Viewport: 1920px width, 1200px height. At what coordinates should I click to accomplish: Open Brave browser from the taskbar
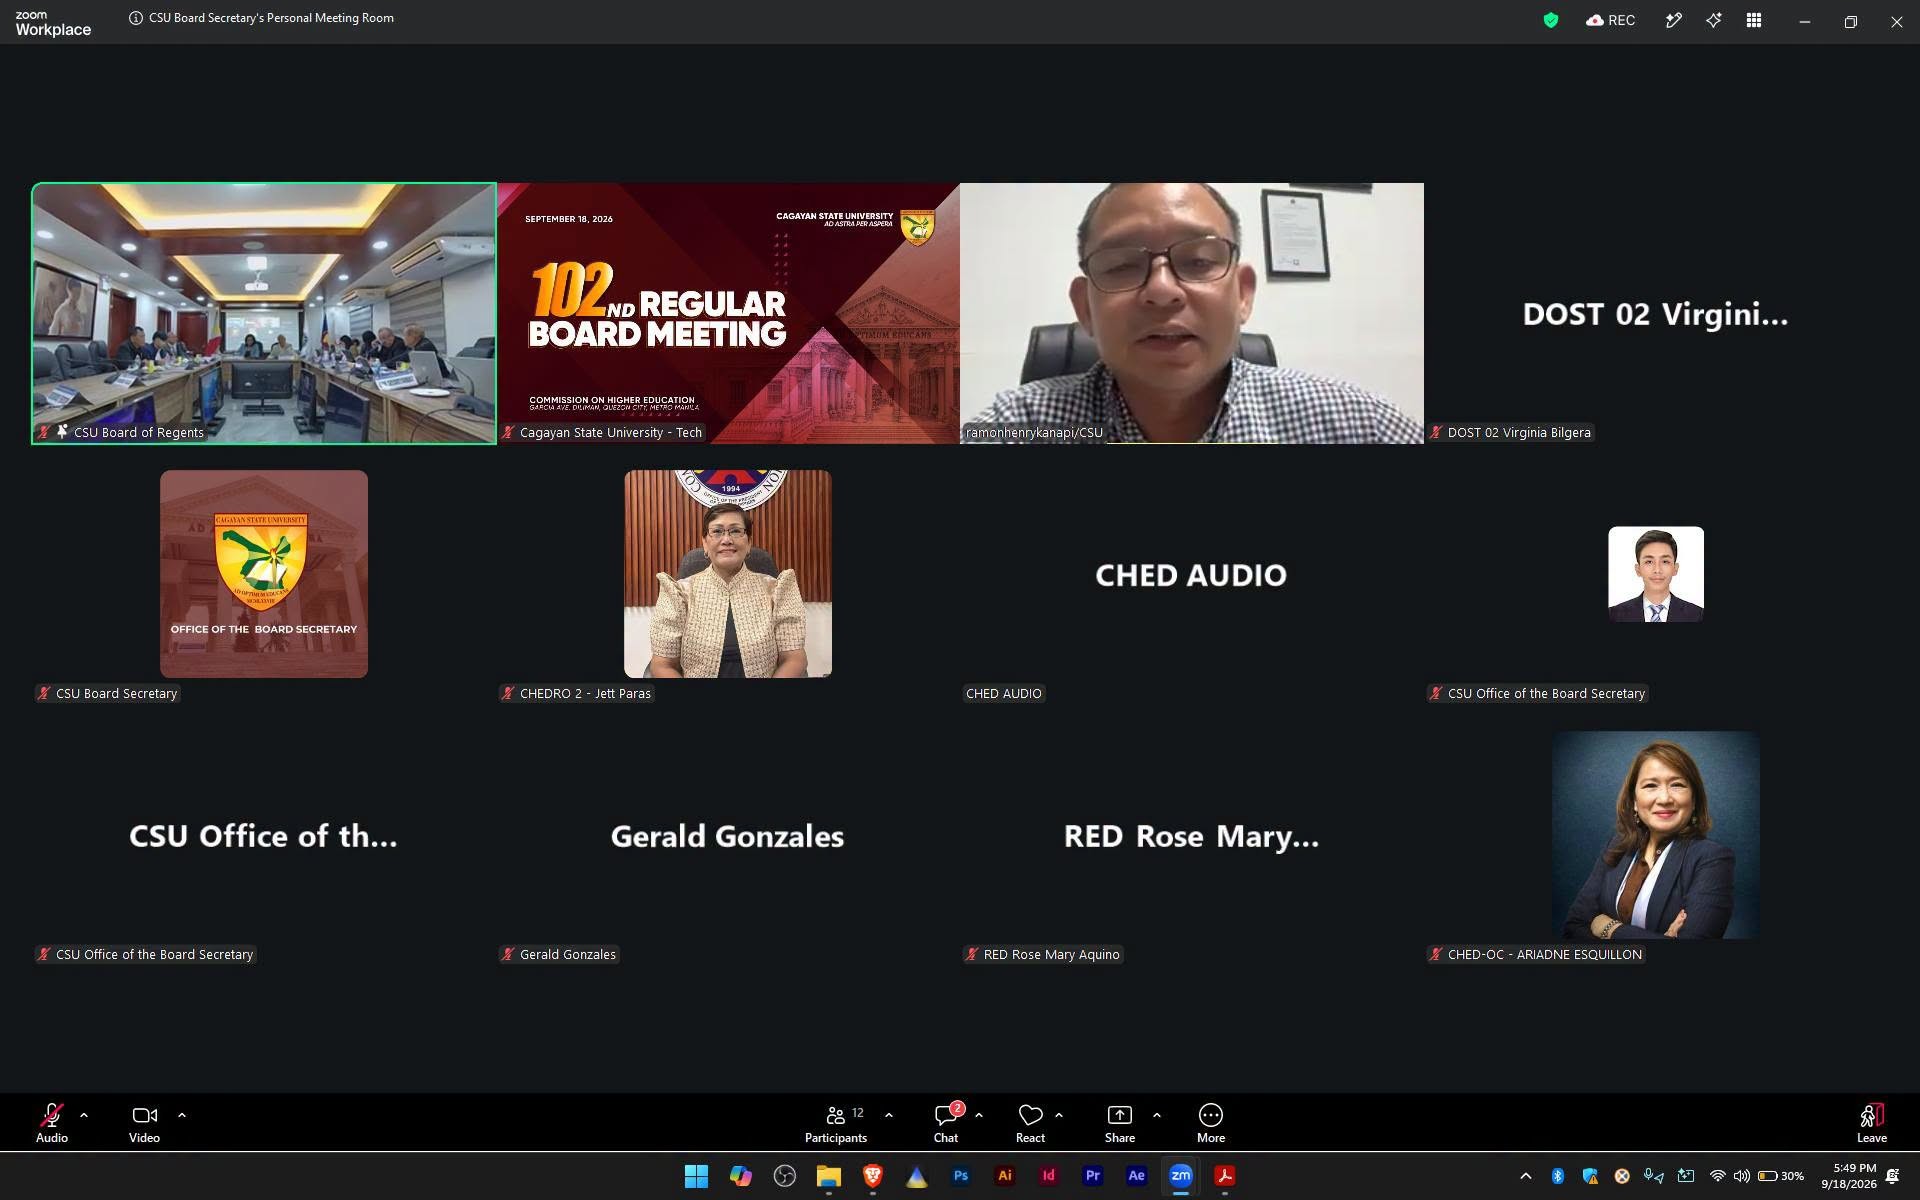pyautogui.click(x=872, y=1176)
